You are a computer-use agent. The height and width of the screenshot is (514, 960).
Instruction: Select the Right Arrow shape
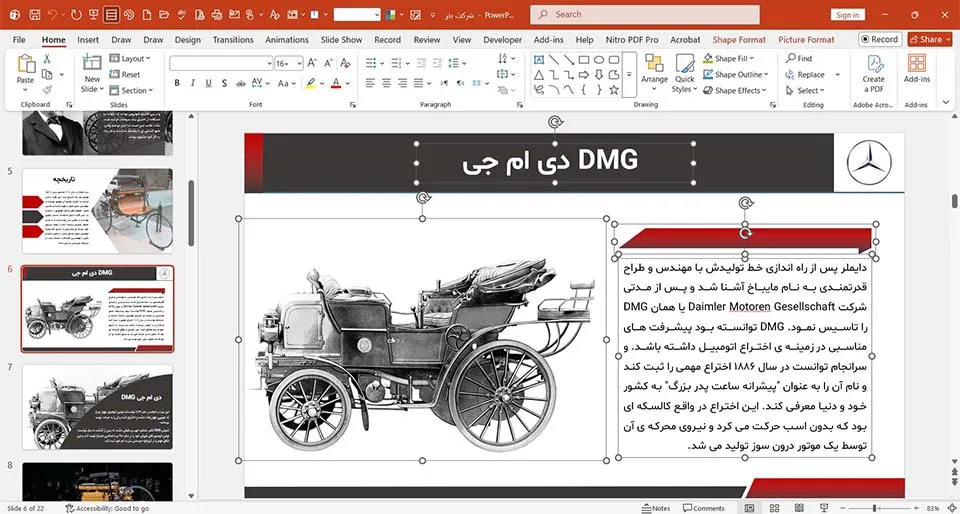coord(584,75)
